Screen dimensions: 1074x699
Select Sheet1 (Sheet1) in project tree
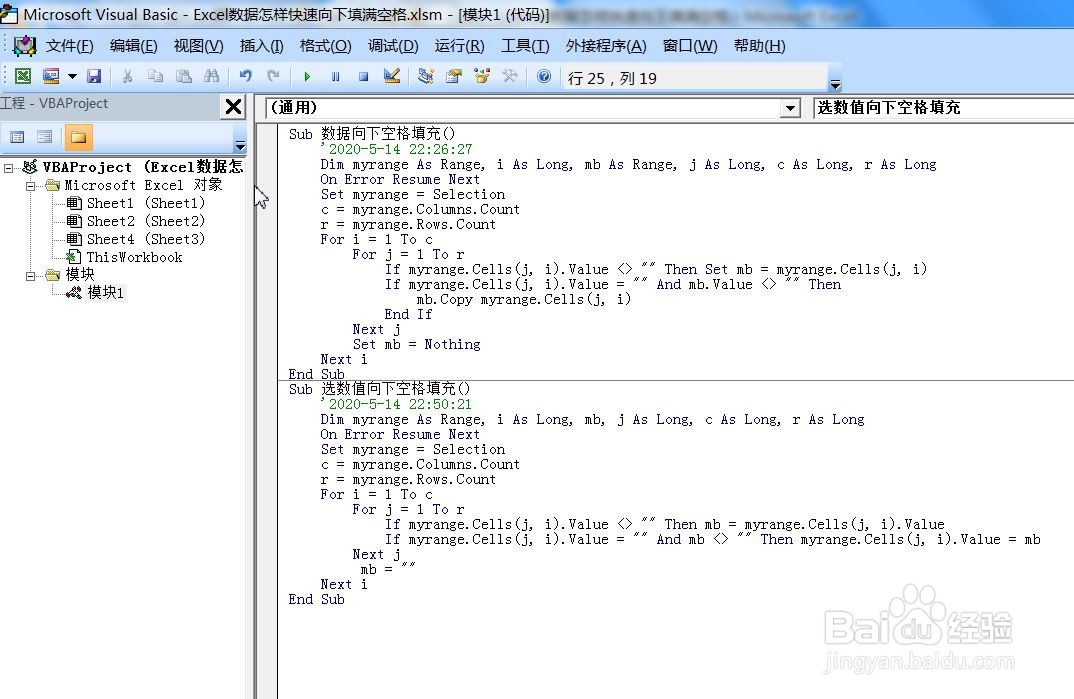click(x=145, y=203)
